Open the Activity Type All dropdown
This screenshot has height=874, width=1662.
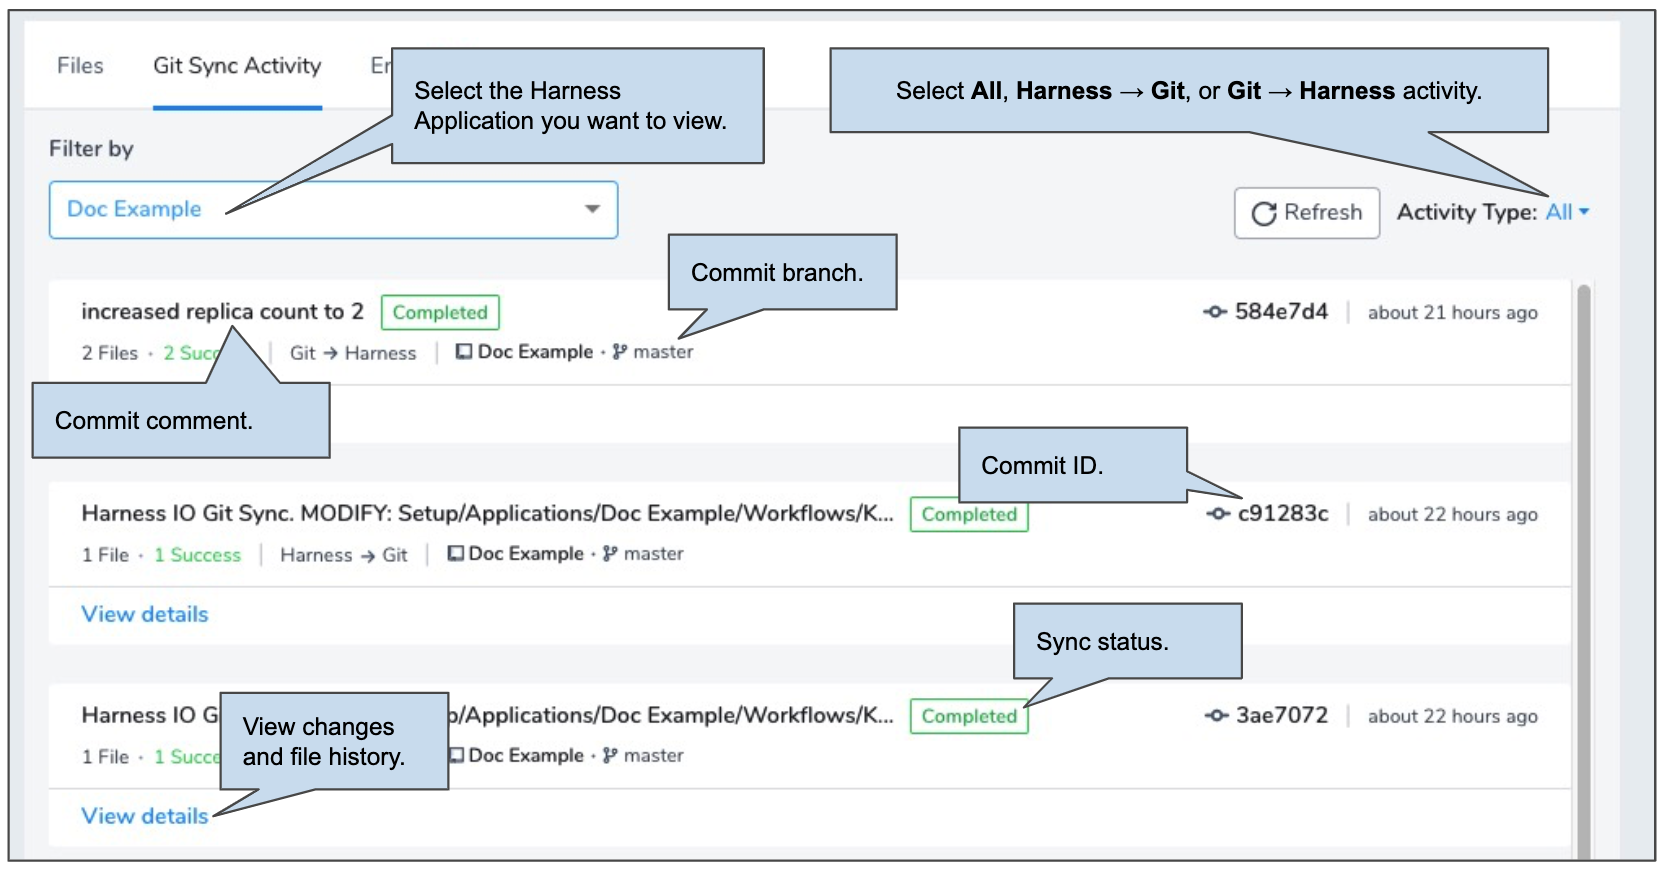(1567, 212)
